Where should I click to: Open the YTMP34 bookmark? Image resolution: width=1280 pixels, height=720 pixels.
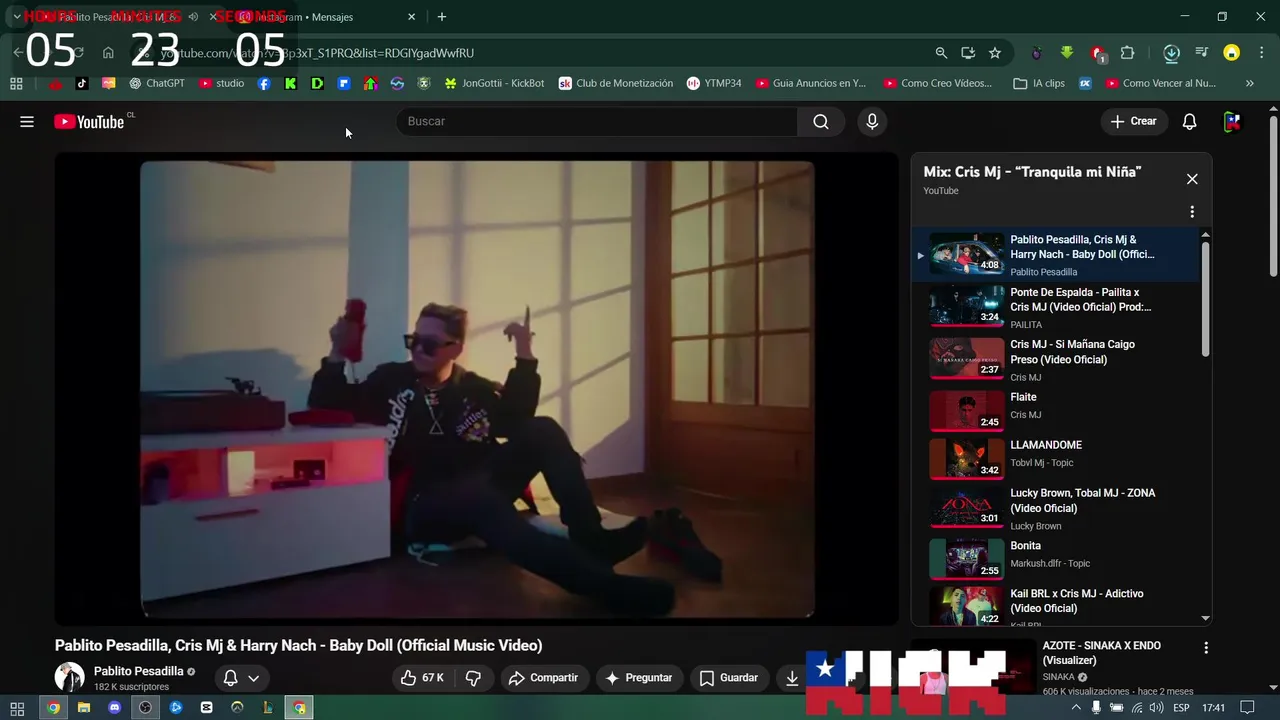(714, 84)
